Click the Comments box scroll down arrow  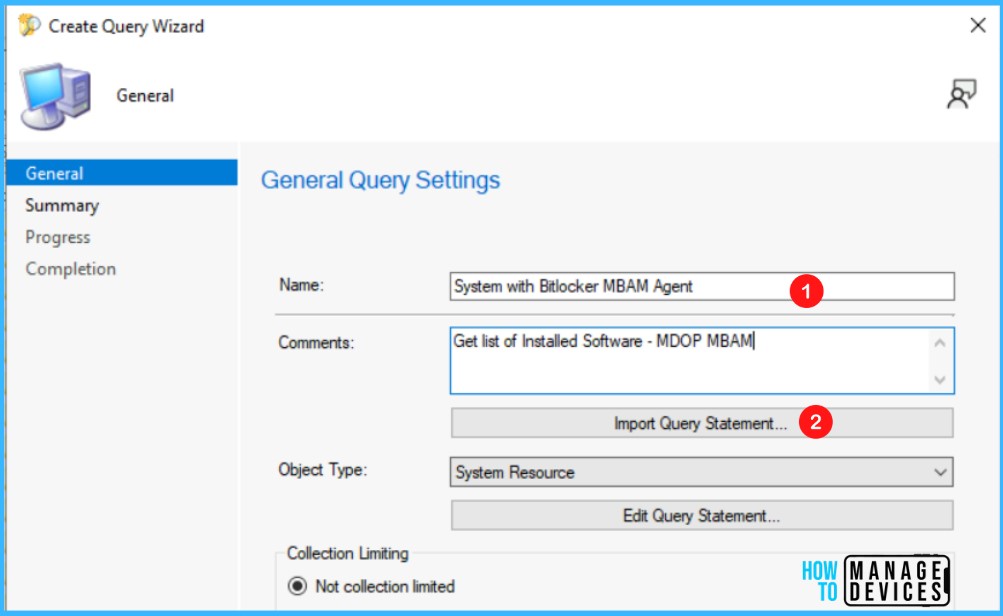coord(940,379)
